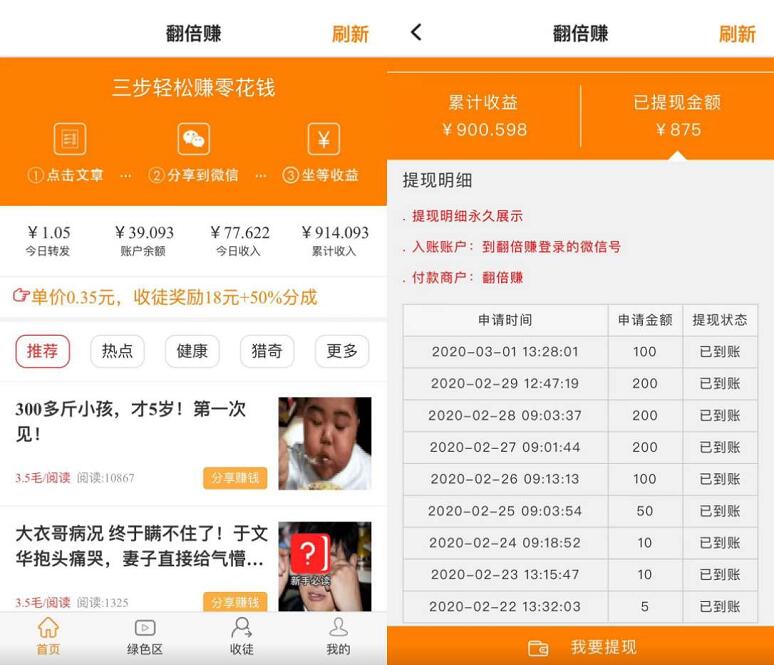The height and width of the screenshot is (665, 774).
Task: Select the 2020-02-22 13:32:03 row
Action: [580, 606]
